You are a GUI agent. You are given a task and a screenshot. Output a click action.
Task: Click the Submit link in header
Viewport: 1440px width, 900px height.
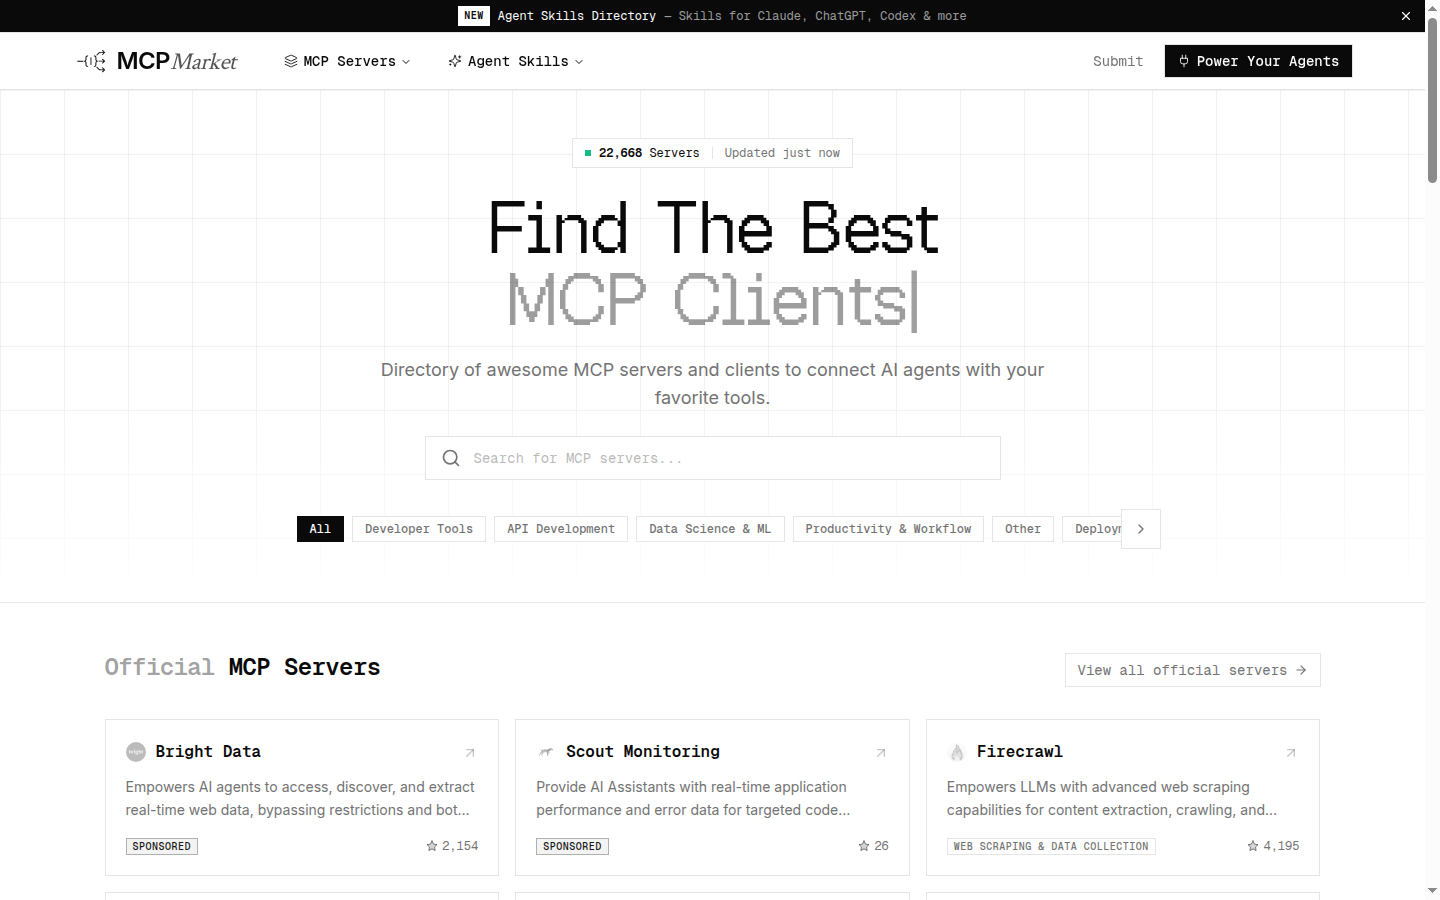tap(1117, 61)
